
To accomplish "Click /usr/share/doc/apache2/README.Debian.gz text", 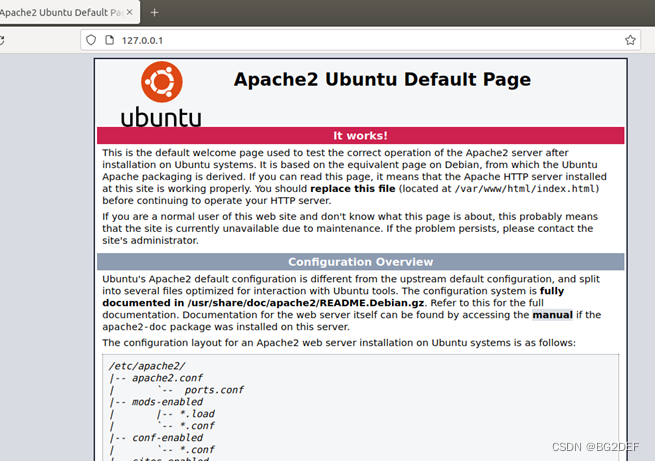I will pyautogui.click(x=306, y=303).
